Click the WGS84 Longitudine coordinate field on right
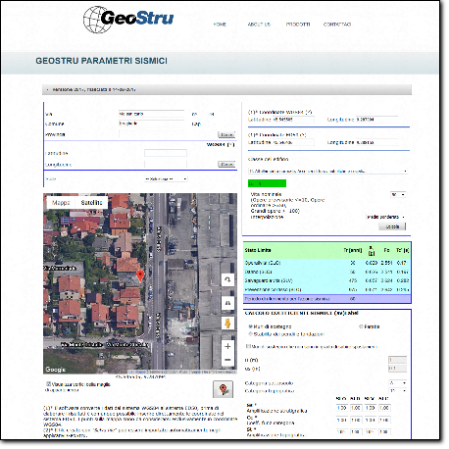Image resolution: width=449 pixels, height=449 pixels. coord(377,119)
